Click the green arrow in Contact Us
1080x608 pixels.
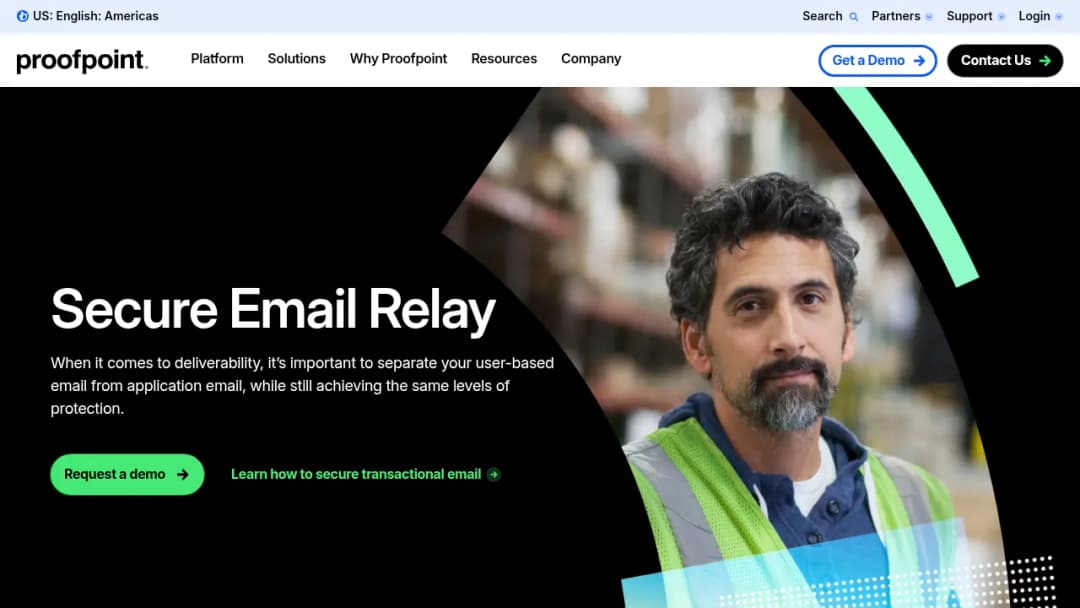(x=1045, y=61)
